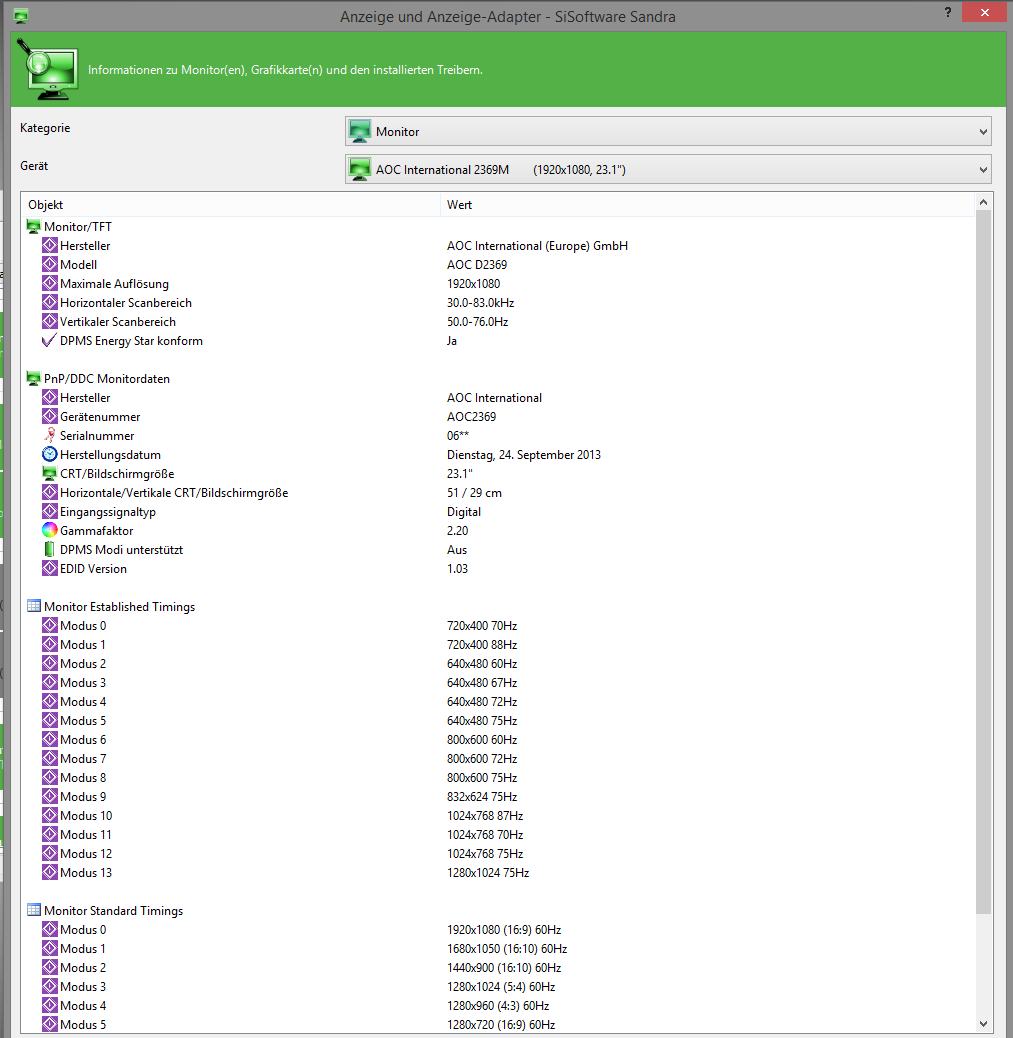This screenshot has width=1013, height=1038.
Task: Click the monitor icon in Kategorie dropdown
Action: point(360,131)
